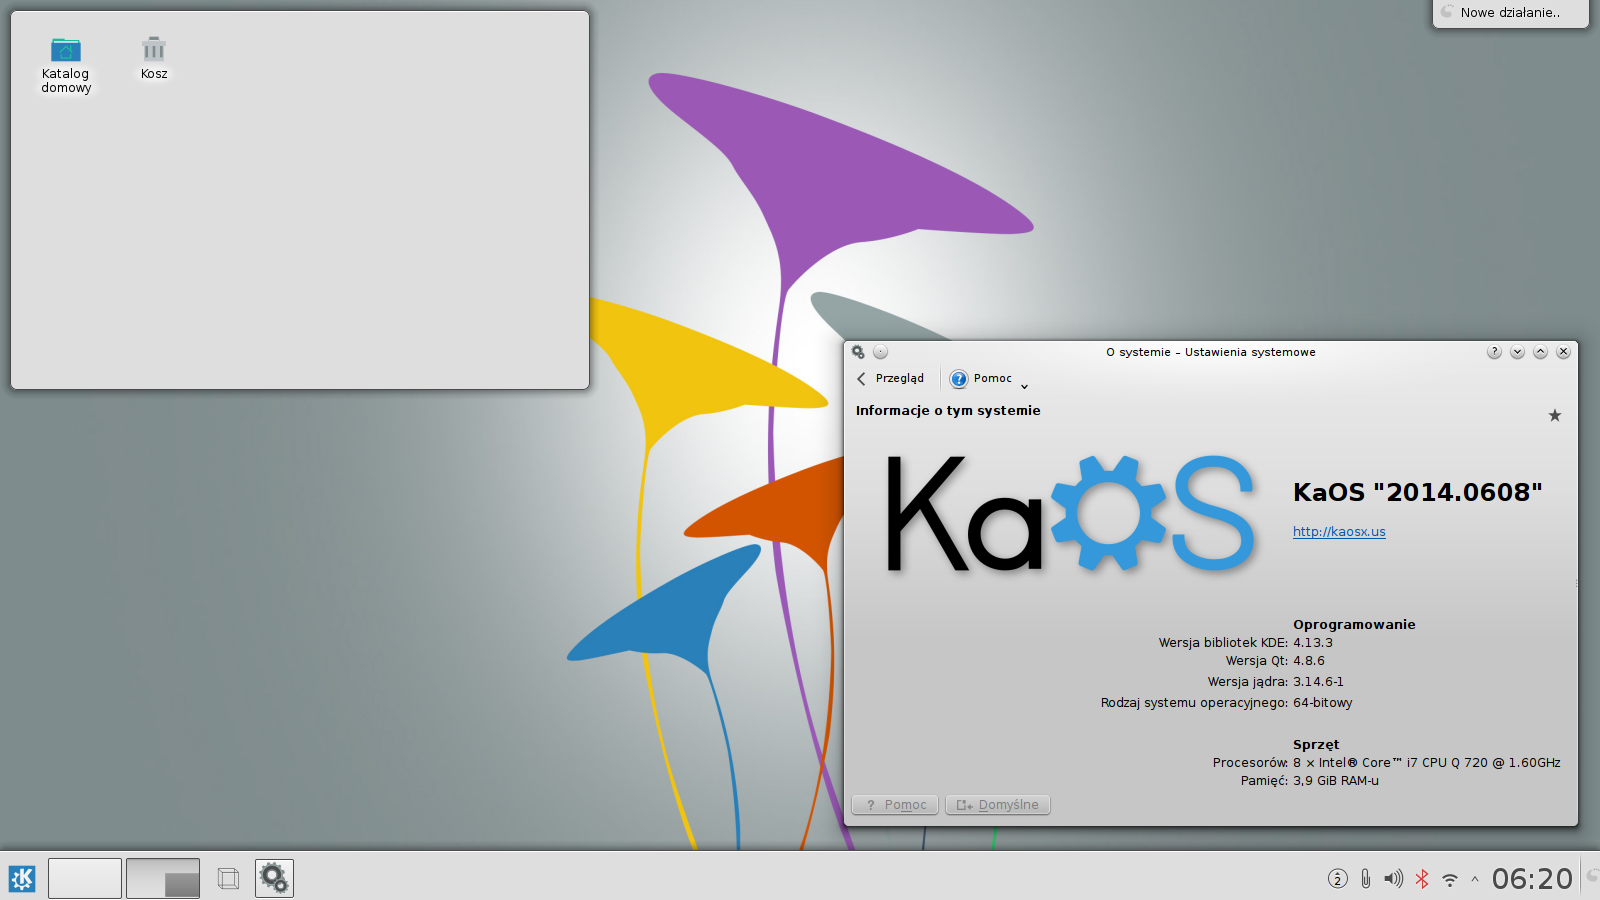Open the Nowe działanie.. activity button

coord(1510,13)
